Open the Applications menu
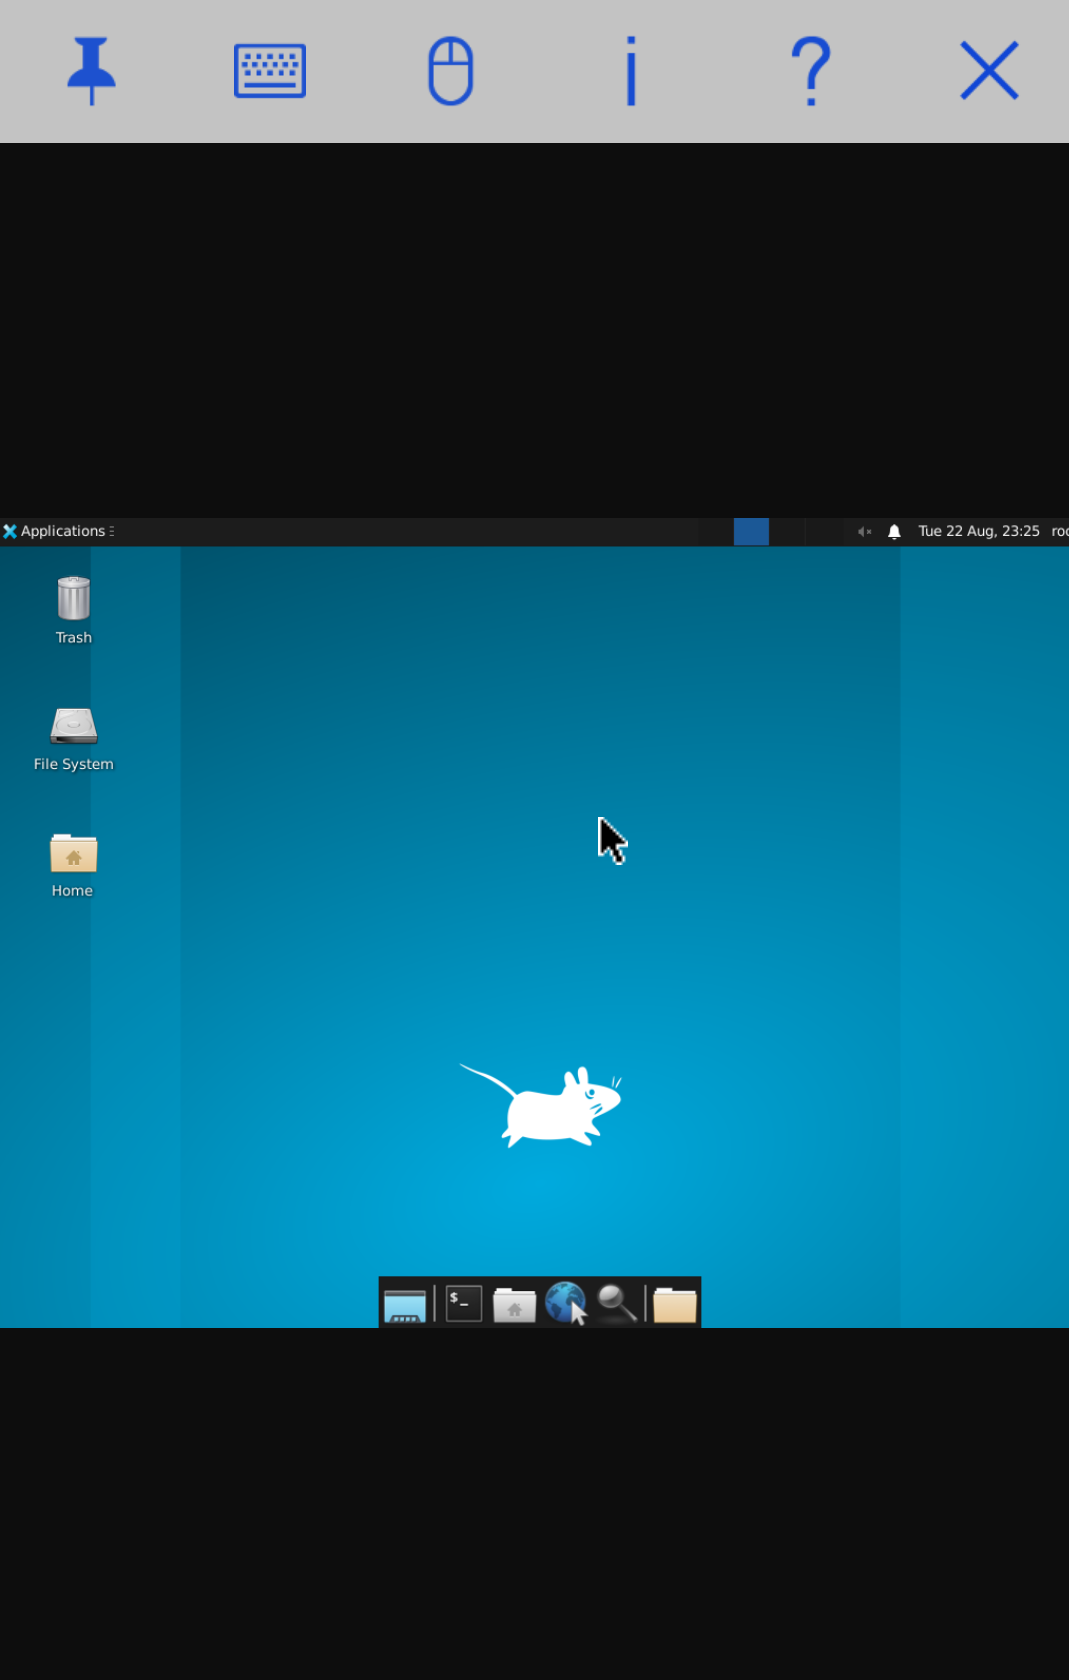 click(59, 531)
